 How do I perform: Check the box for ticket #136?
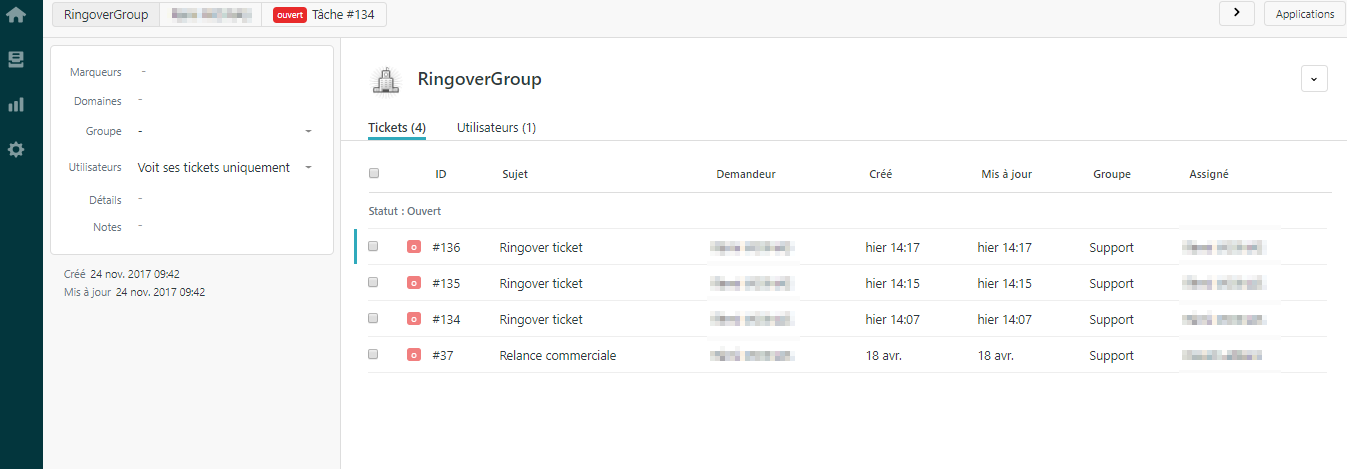(374, 246)
